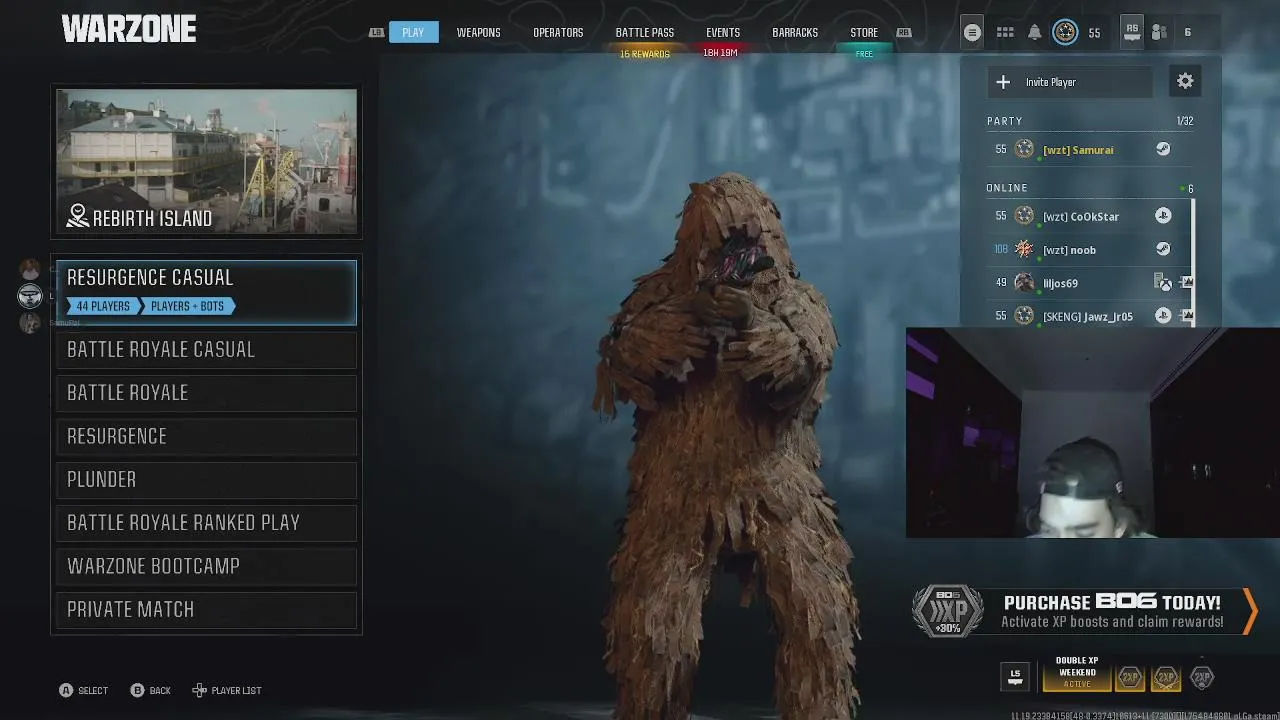Viewport: 1280px width, 720px height.
Task: Select Resurgence Casual mode
Action: point(206,292)
